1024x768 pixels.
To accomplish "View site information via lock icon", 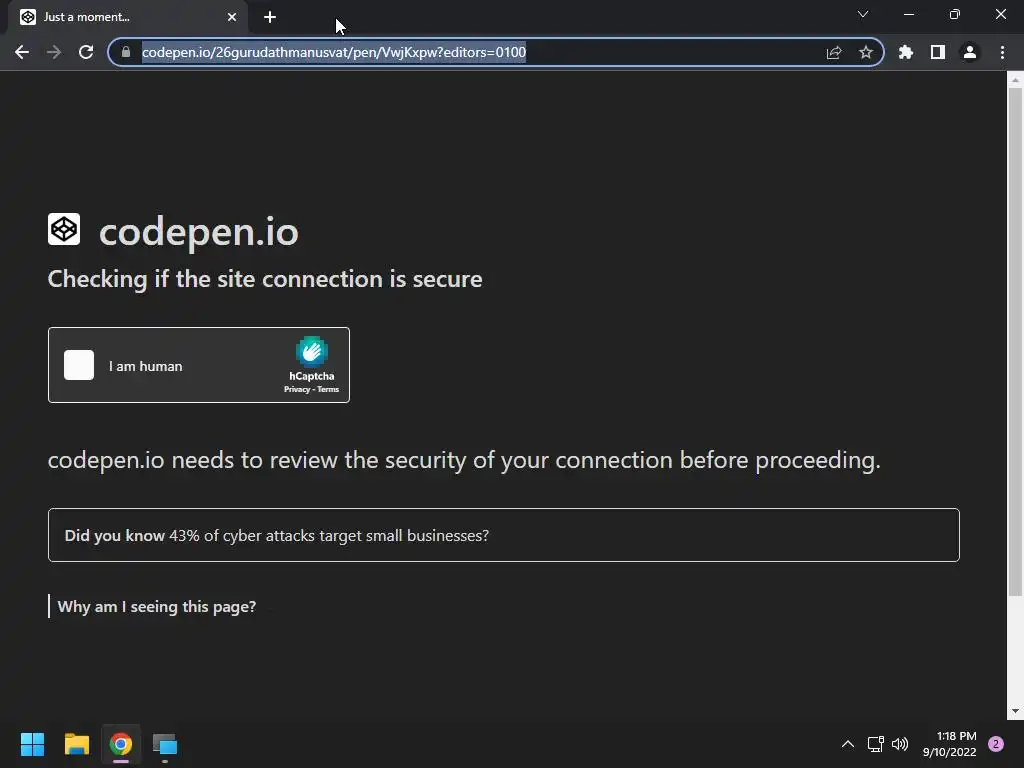I will pyautogui.click(x=126, y=52).
